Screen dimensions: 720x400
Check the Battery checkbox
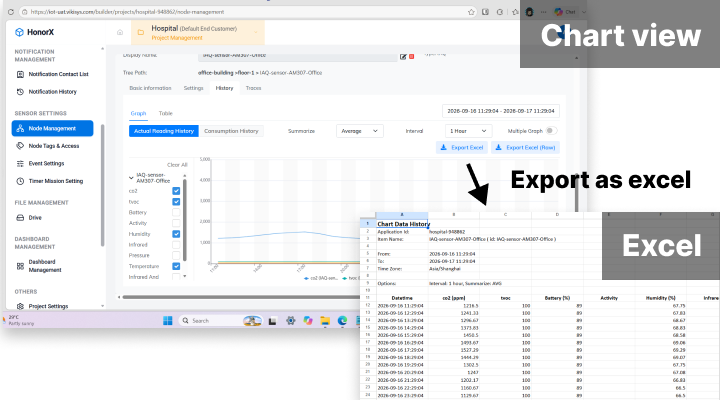pos(176,212)
